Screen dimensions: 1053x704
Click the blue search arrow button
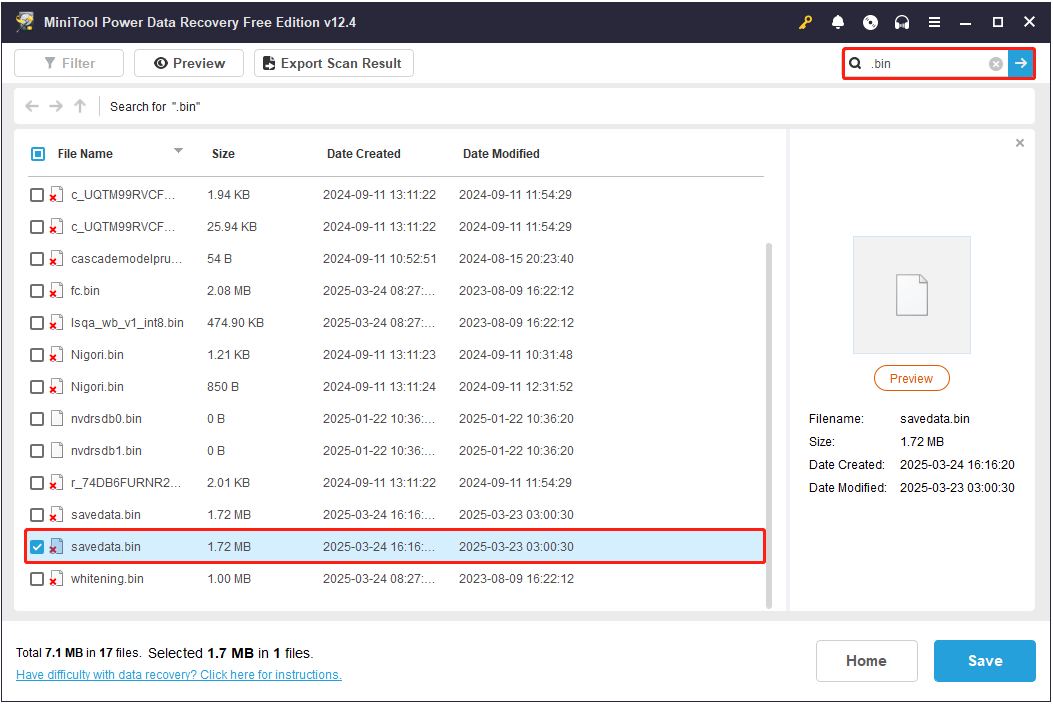(x=1021, y=64)
